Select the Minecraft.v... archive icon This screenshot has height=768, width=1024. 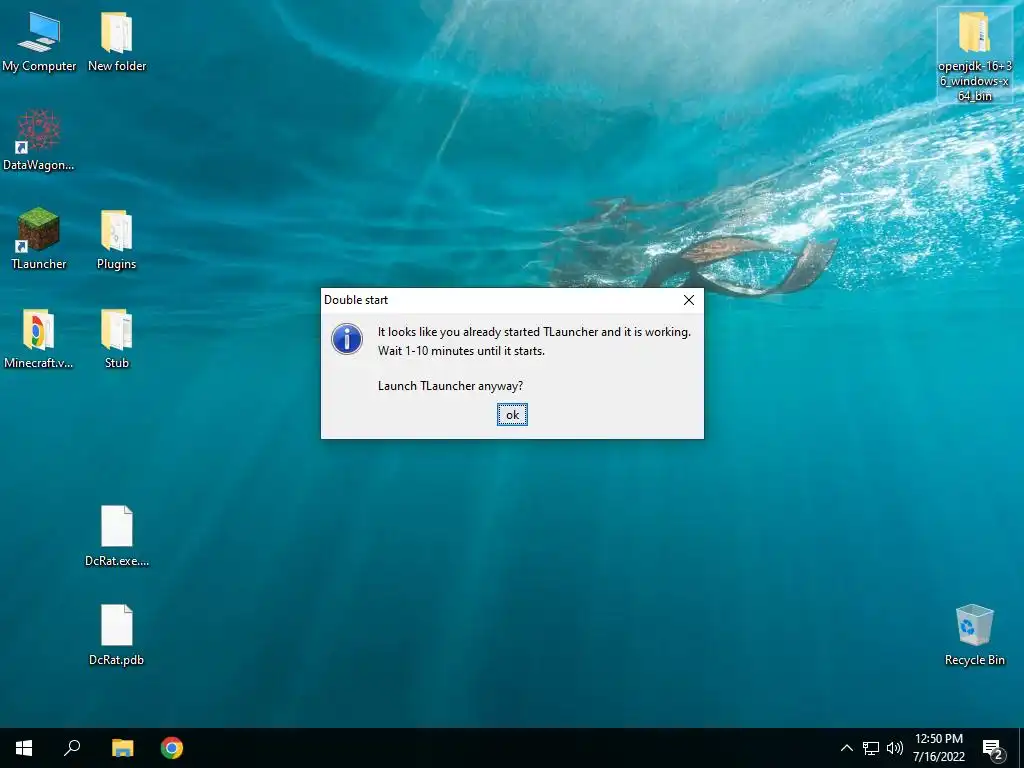coord(39,338)
